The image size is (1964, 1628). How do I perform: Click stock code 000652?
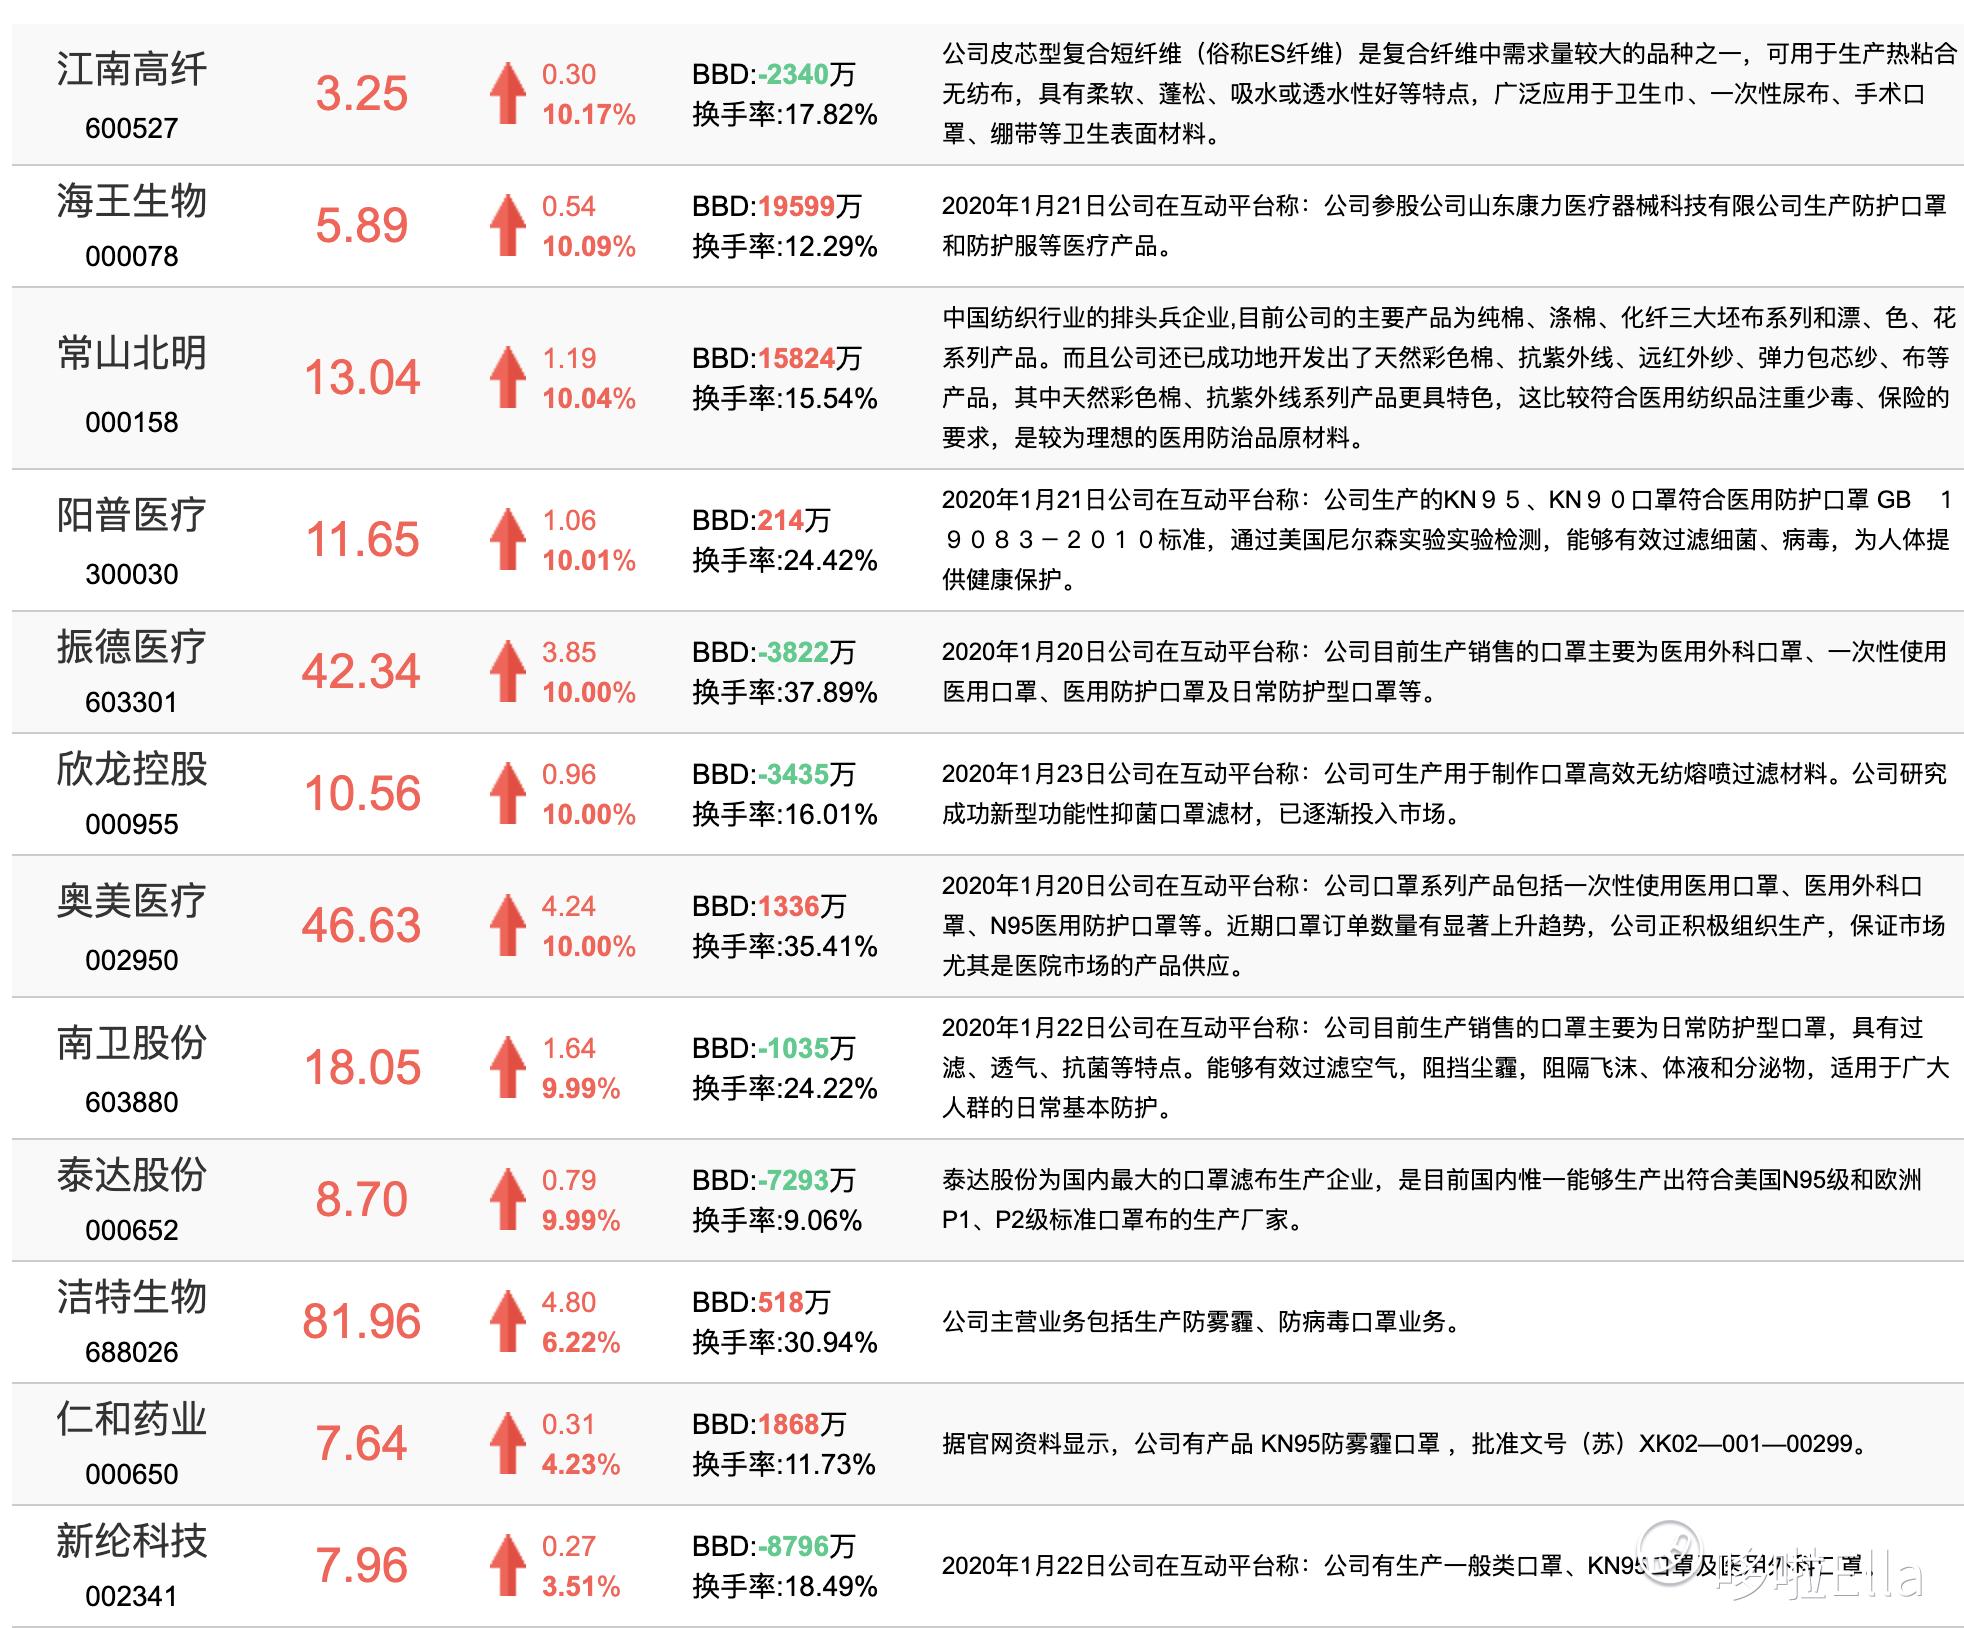pyautogui.click(x=132, y=1230)
